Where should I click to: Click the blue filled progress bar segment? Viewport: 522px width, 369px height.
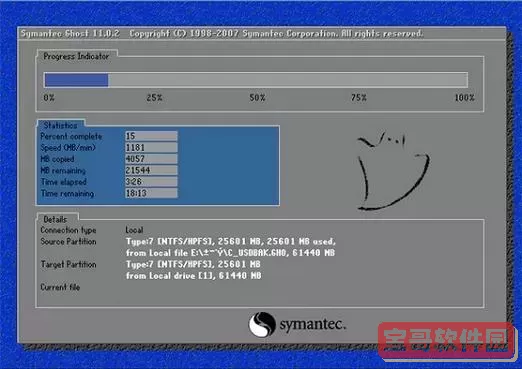point(76,80)
